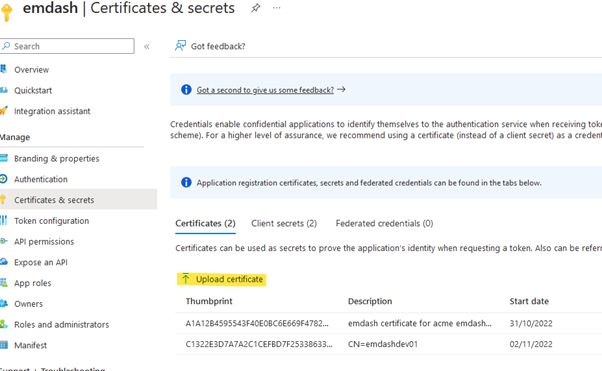Screen dimensions: 602x371
Task: Switch to Client secrets (2) tab
Action: [284, 224]
